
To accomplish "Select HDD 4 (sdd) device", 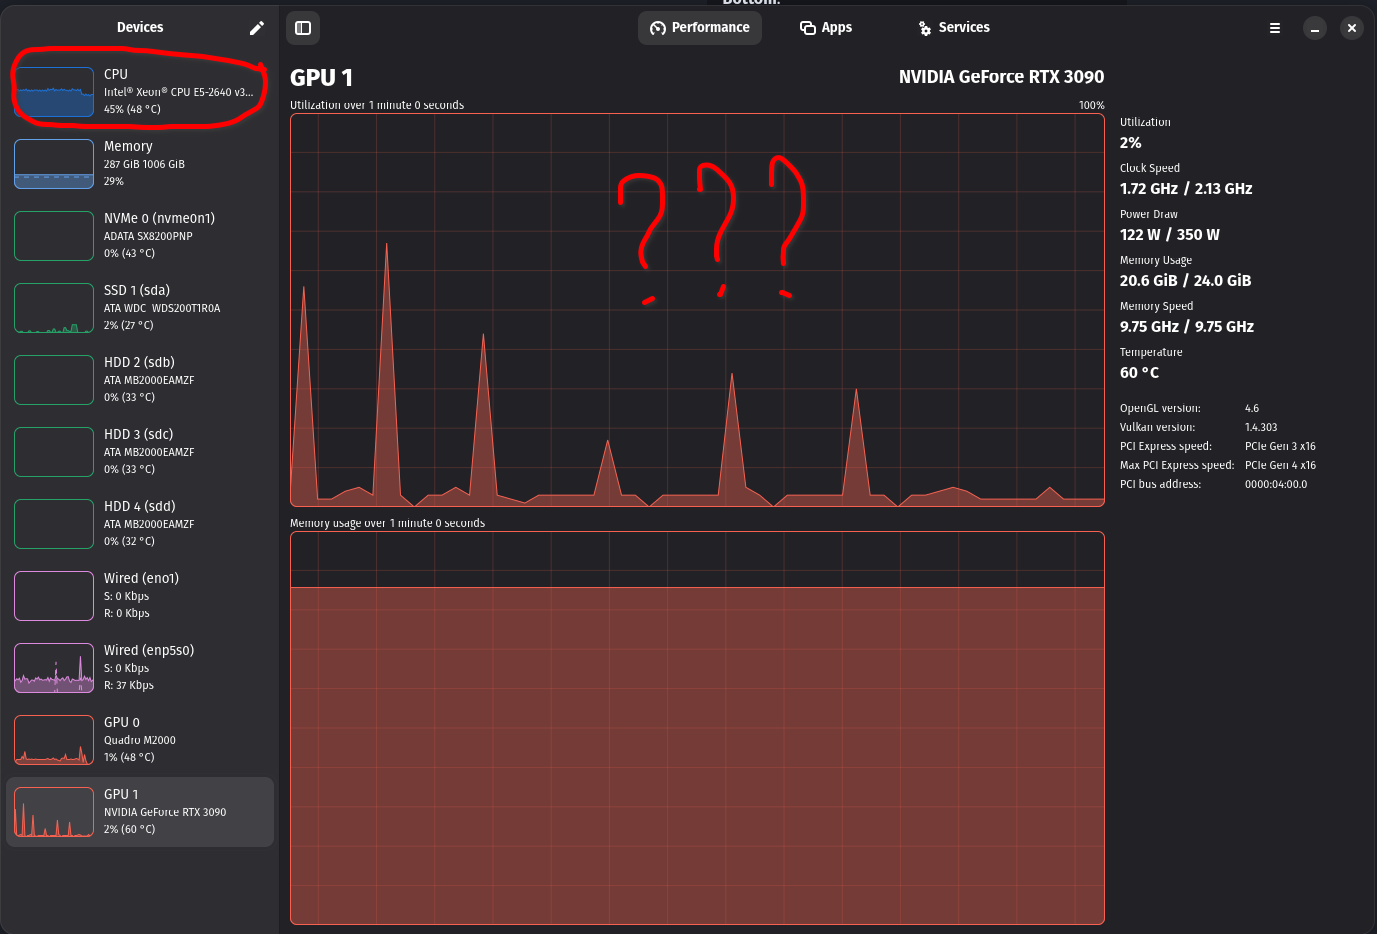I will click(140, 524).
